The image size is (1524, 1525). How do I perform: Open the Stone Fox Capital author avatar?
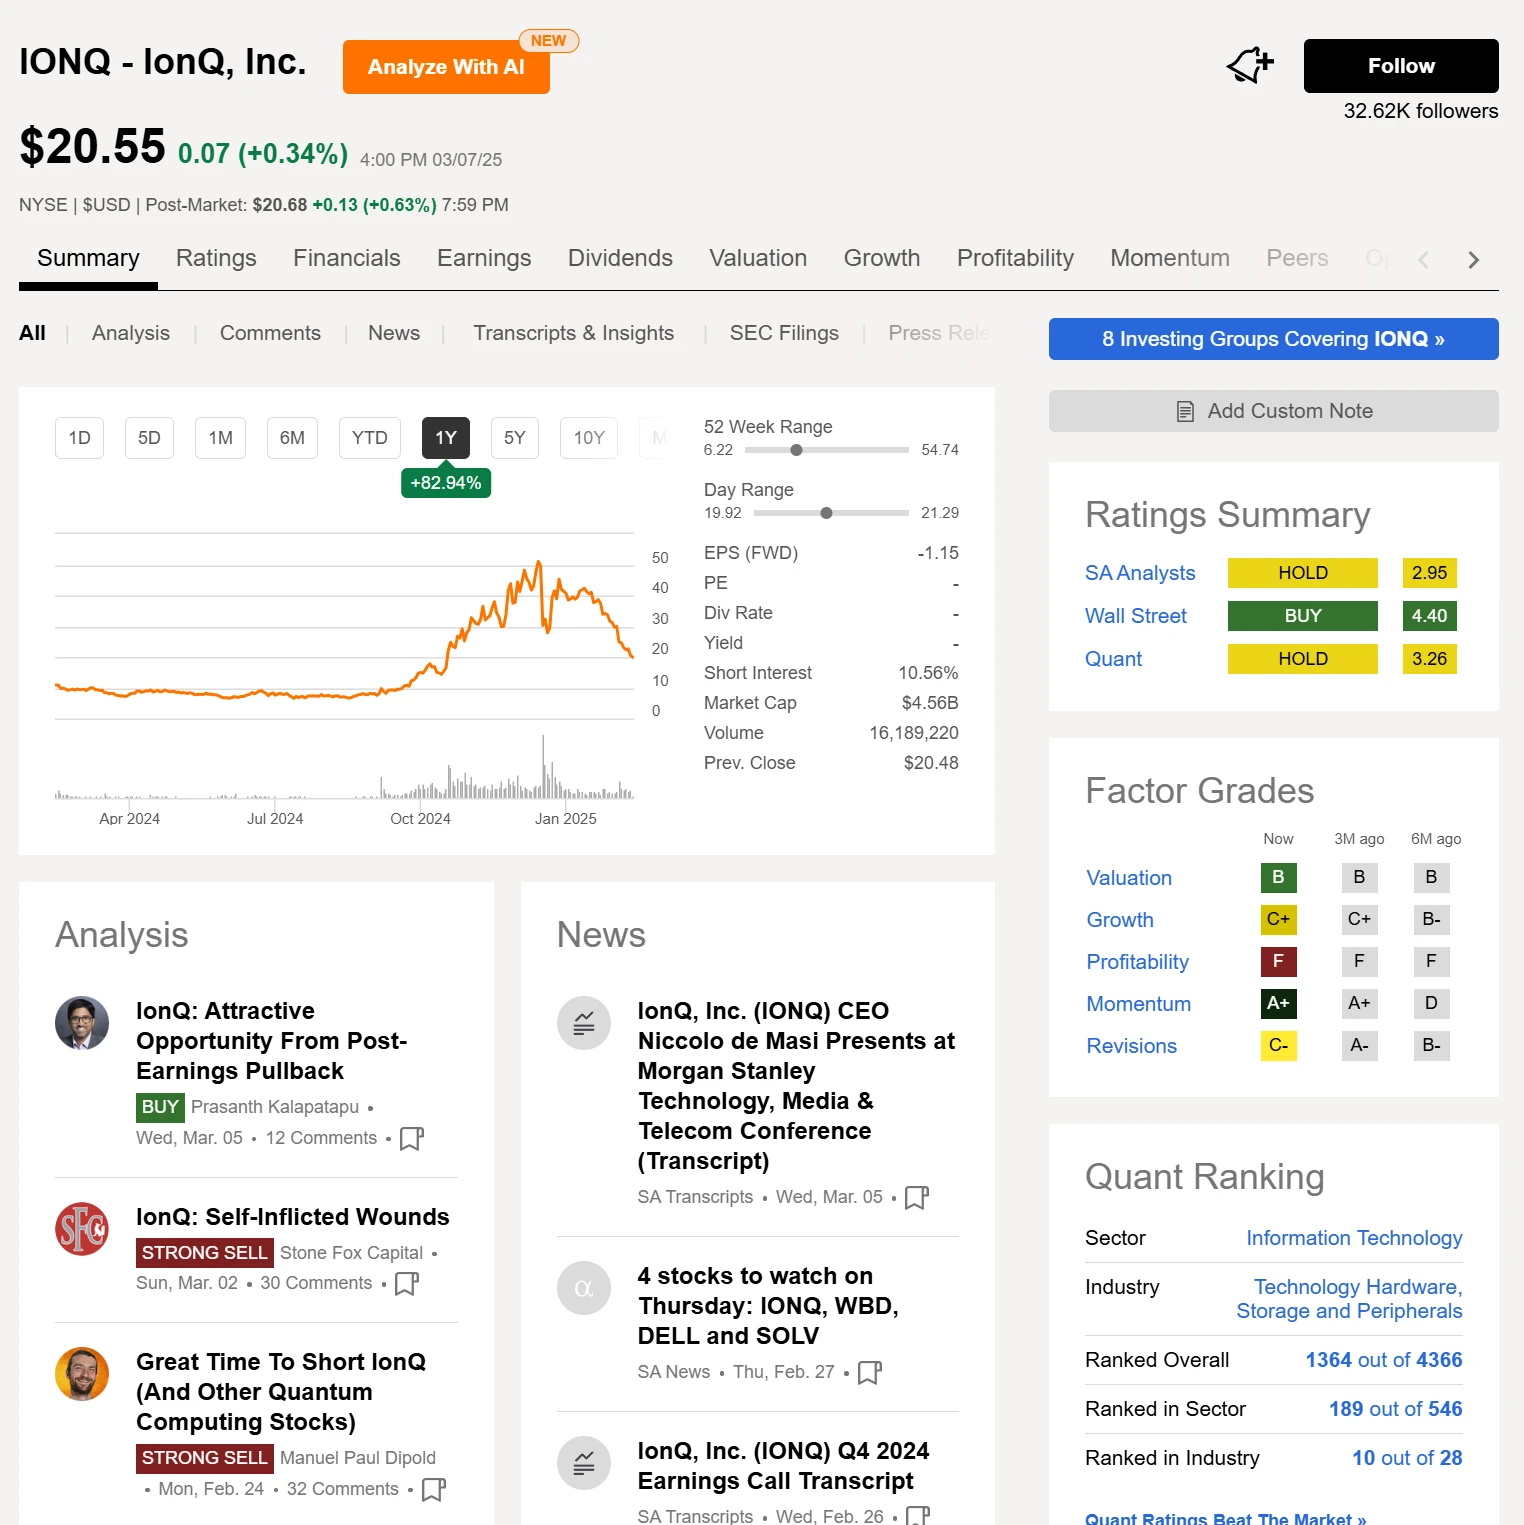pyautogui.click(x=82, y=1229)
